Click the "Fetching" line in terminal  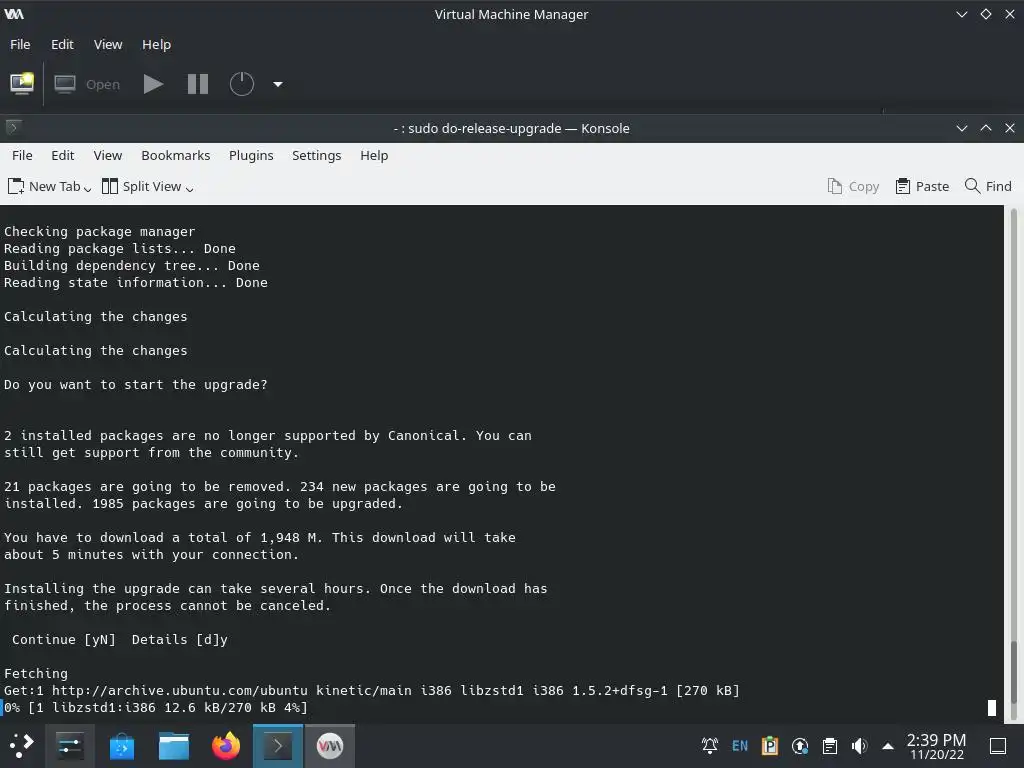pos(36,673)
